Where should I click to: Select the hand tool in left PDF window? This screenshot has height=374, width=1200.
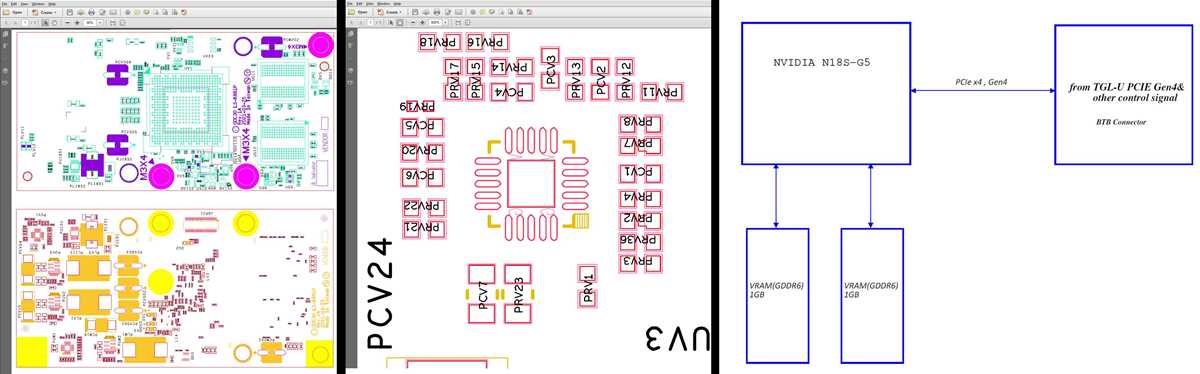[x=54, y=22]
